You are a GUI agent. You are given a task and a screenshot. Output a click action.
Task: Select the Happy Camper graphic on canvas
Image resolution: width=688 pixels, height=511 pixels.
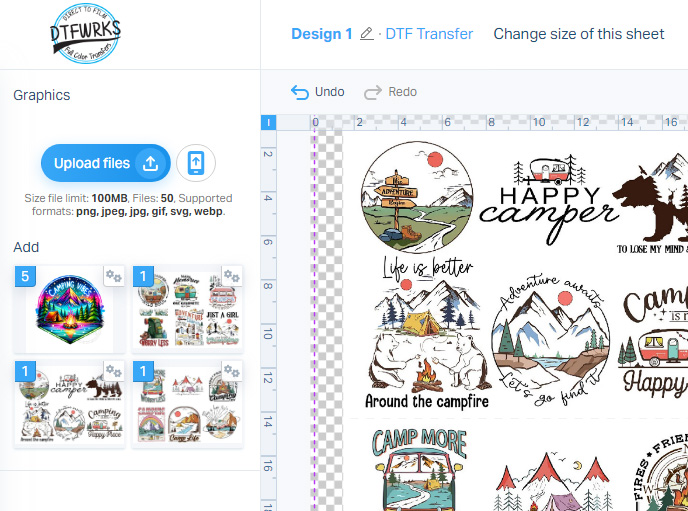point(548,200)
